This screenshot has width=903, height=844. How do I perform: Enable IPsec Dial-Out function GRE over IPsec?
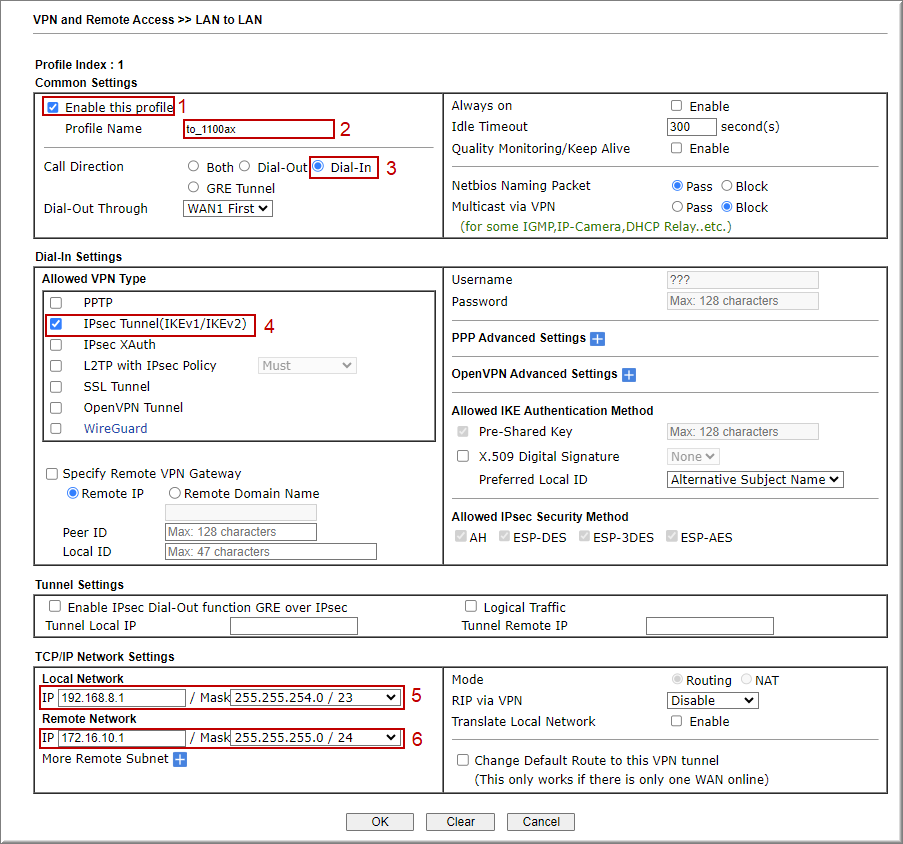[55, 606]
